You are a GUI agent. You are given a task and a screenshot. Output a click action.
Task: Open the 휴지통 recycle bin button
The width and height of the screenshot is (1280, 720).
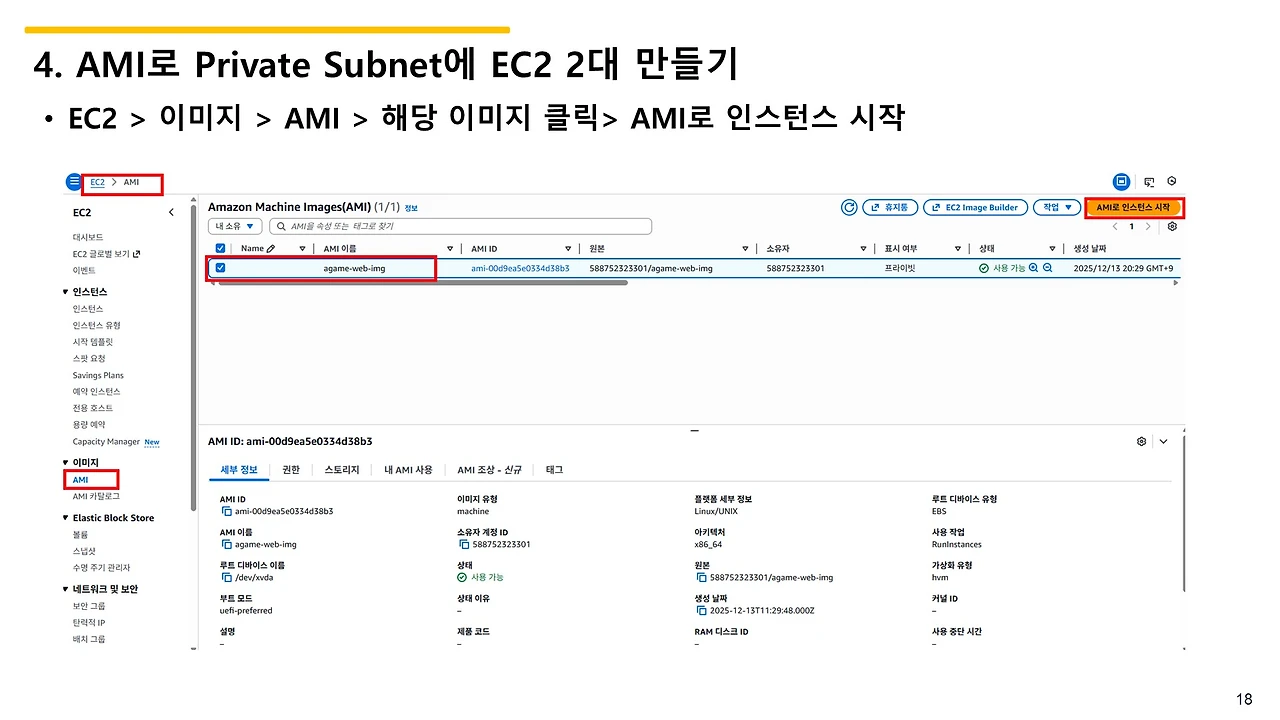tap(890, 207)
